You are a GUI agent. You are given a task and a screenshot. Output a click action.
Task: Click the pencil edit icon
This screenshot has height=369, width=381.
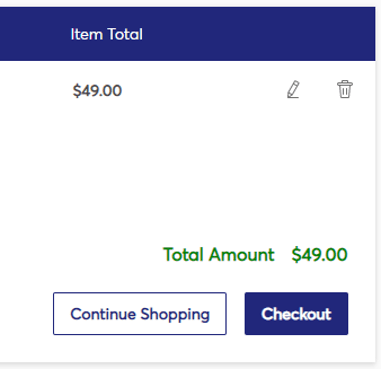click(293, 89)
